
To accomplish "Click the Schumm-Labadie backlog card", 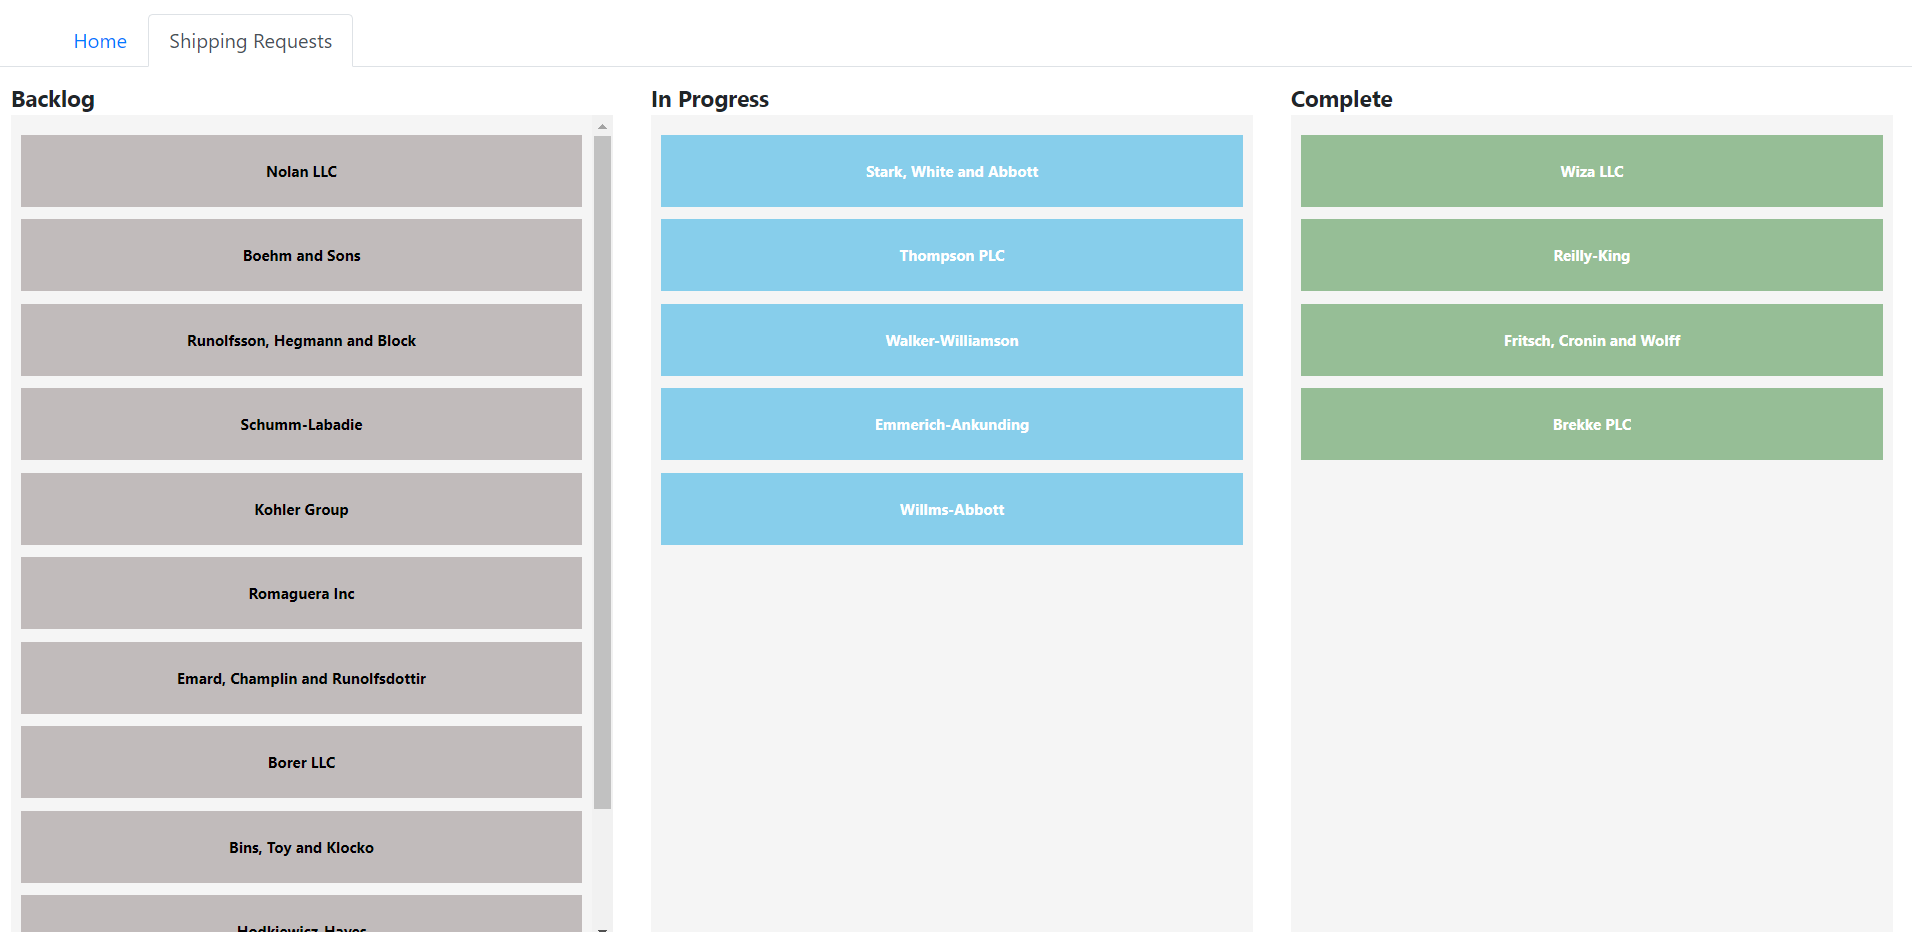I will coord(301,424).
